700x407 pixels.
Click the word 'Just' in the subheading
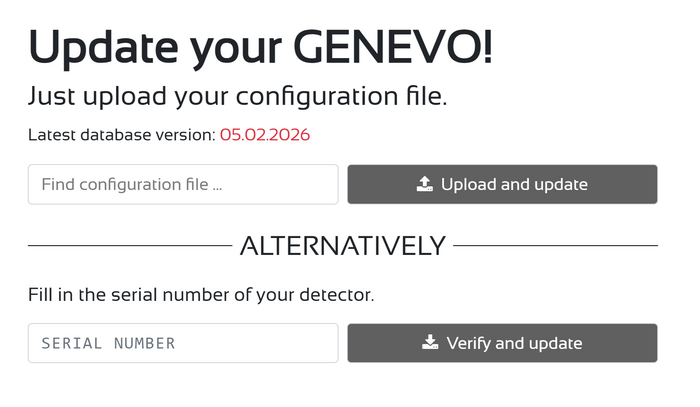pyautogui.click(x=49, y=97)
